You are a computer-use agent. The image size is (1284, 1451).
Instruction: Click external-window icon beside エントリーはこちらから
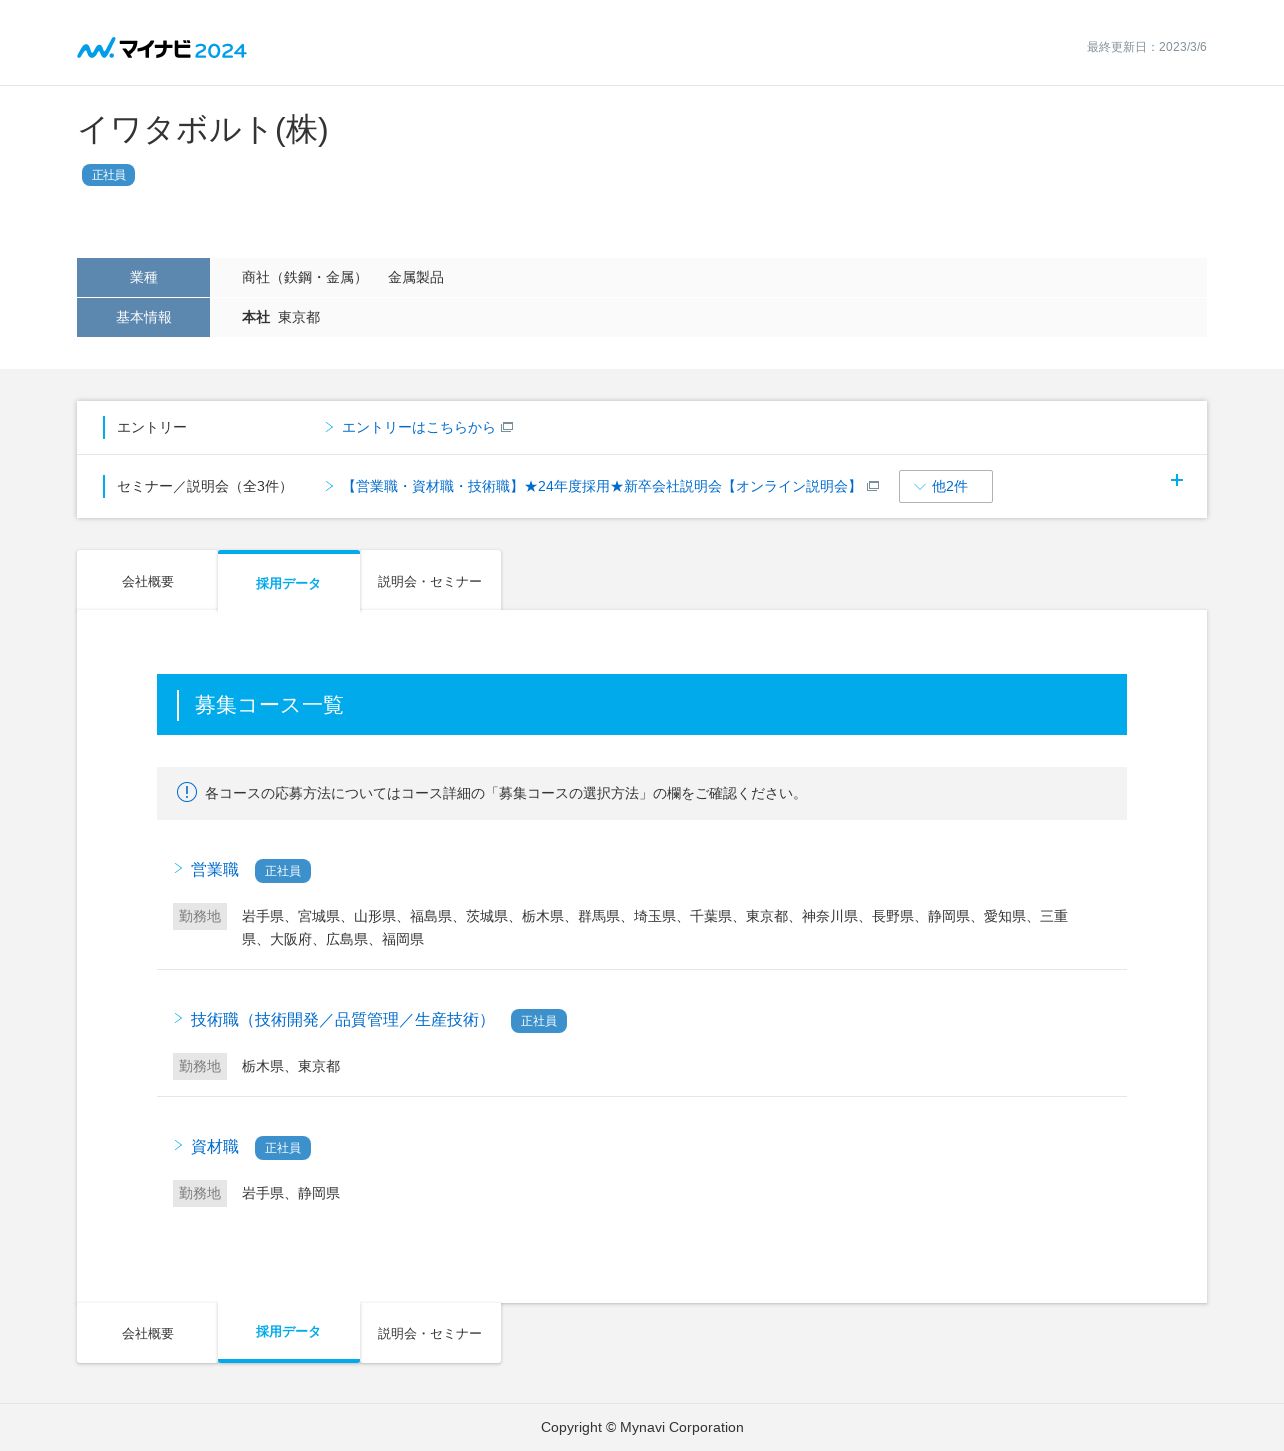click(507, 428)
